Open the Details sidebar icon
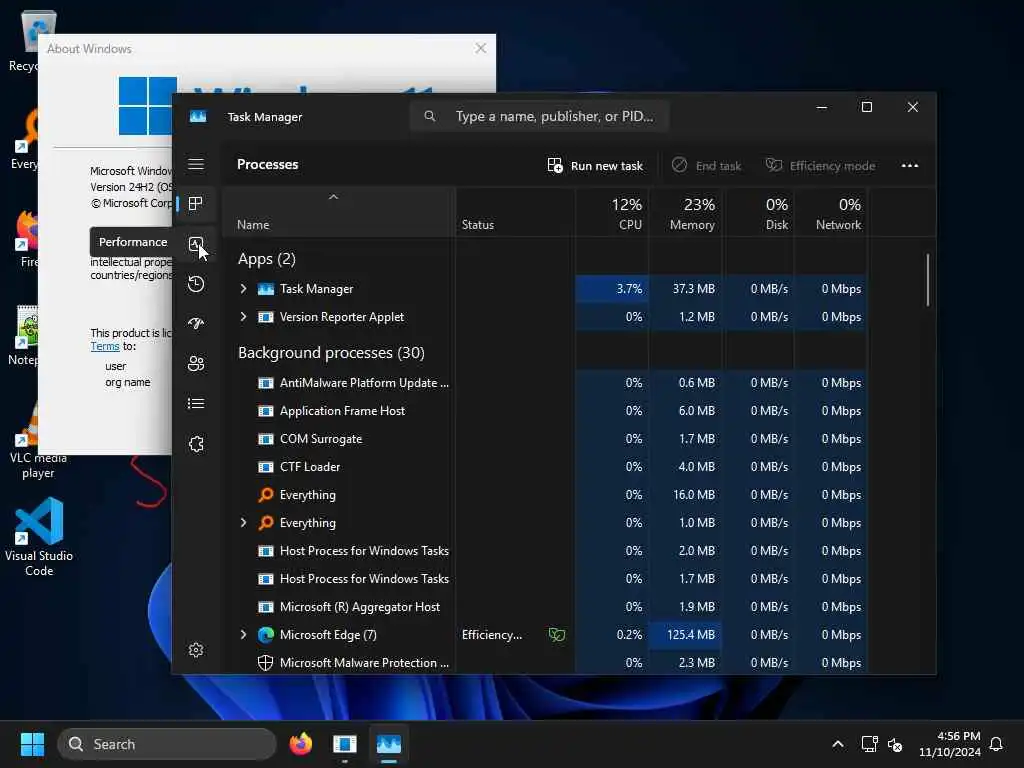The width and height of the screenshot is (1024, 768). (196, 404)
